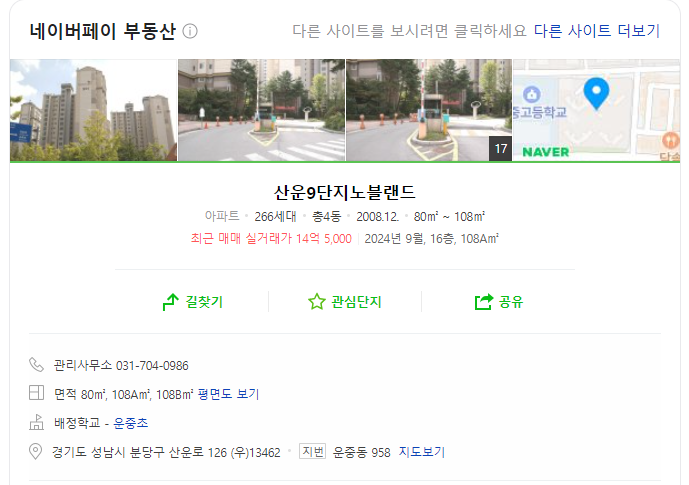Open the 지도보기 map link
The width and height of the screenshot is (689, 485).
(x=422, y=452)
